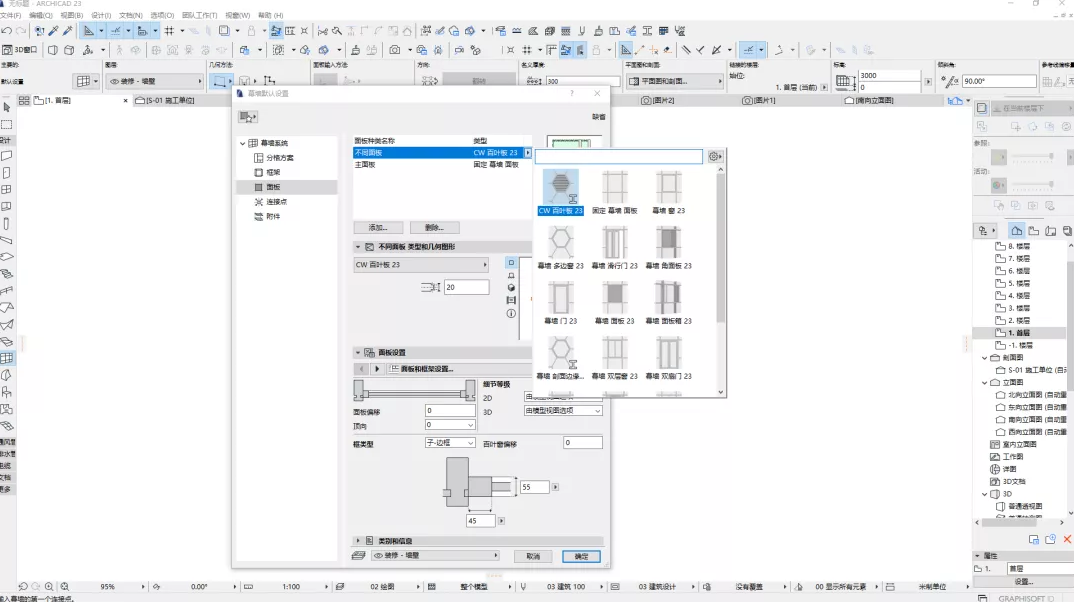Click the help question mark in dialog title

pos(572,93)
